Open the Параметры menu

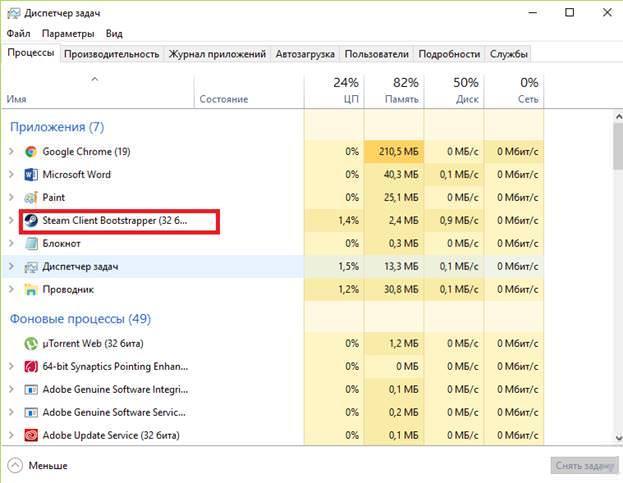tap(68, 34)
